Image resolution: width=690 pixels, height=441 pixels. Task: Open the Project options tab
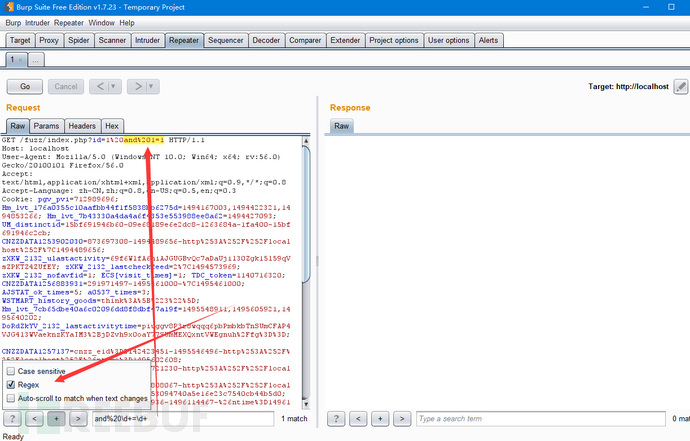[394, 40]
